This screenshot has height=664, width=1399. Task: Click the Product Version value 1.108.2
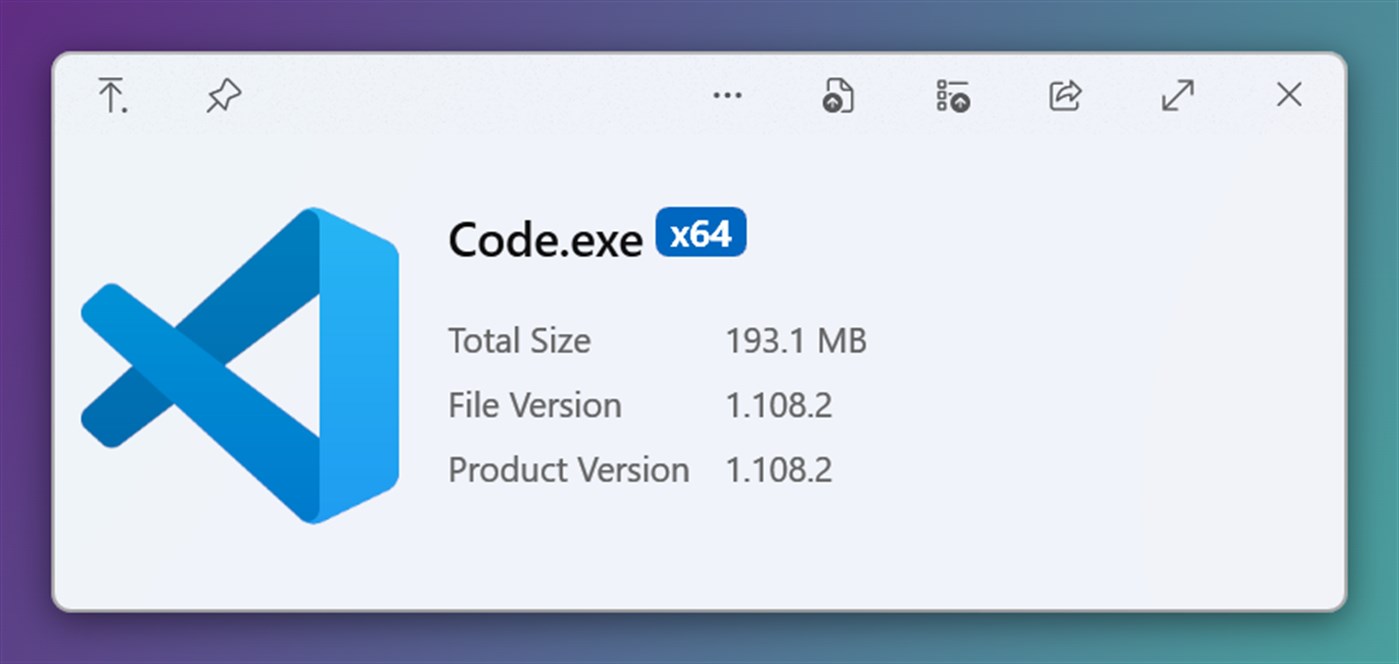779,470
